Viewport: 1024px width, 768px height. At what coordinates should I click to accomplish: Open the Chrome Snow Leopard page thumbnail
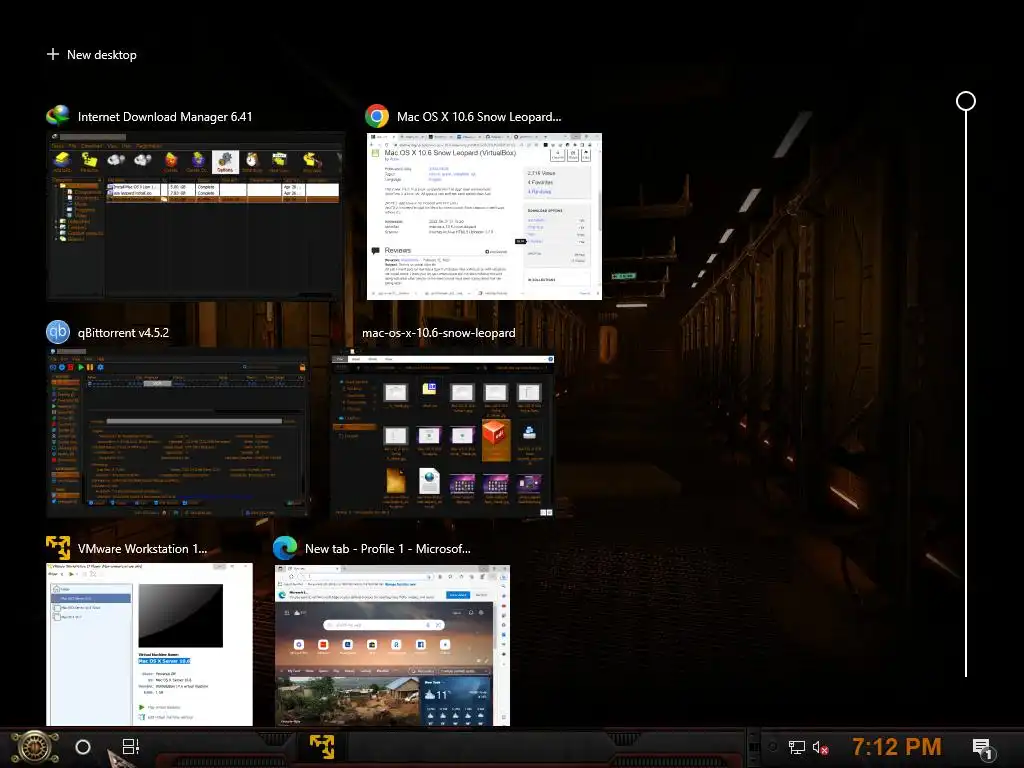[484, 216]
